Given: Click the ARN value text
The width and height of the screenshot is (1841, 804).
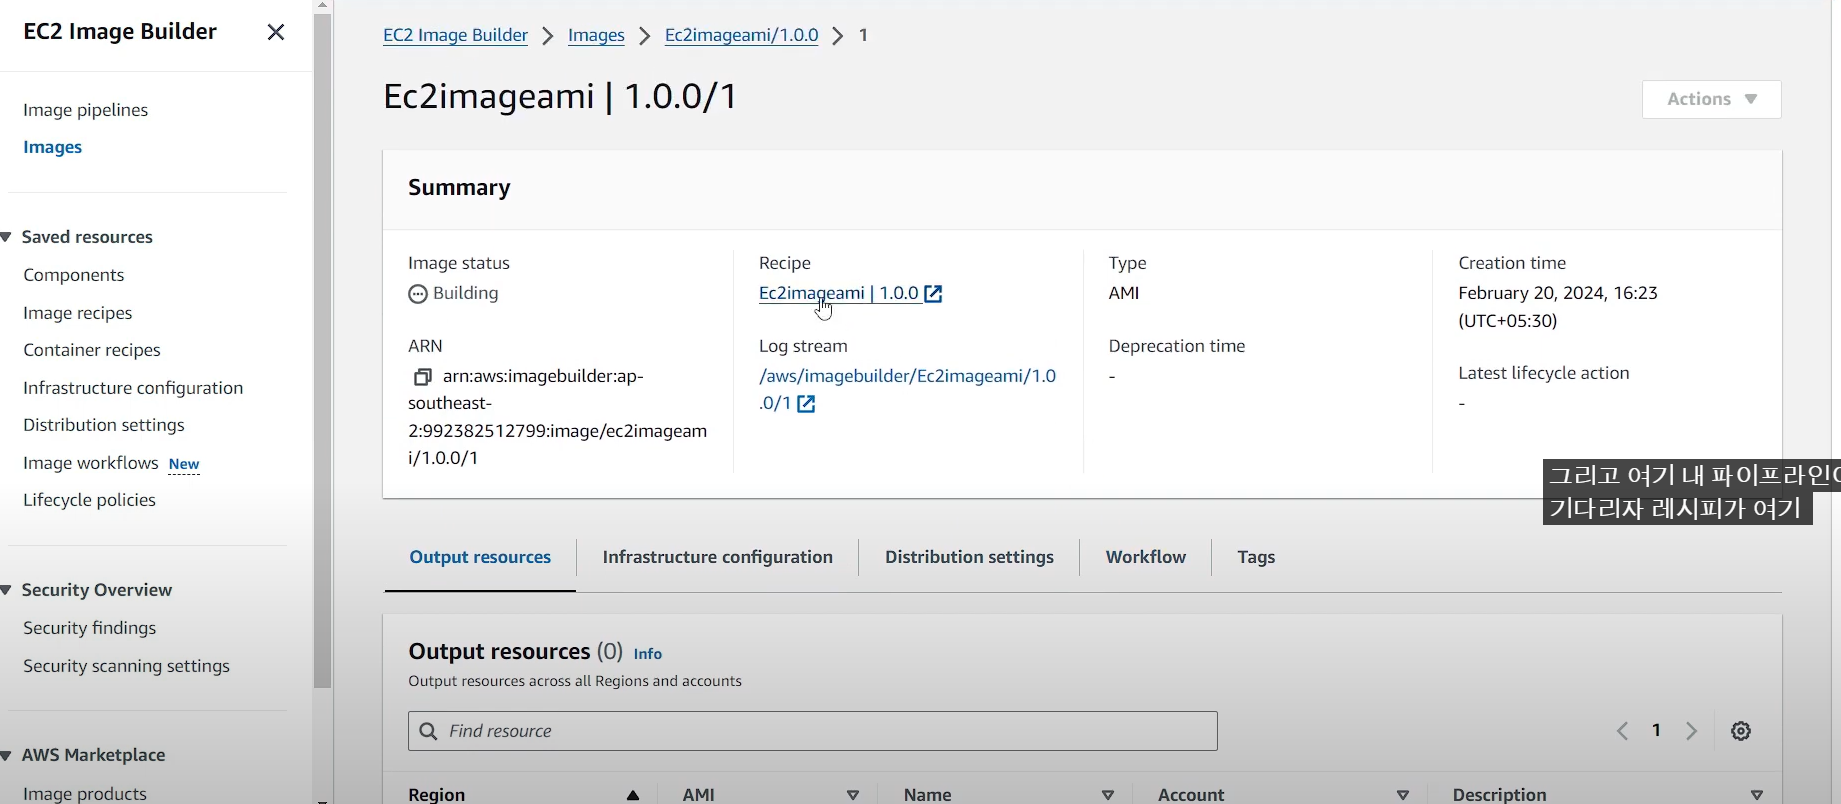Looking at the screenshot, I should pyautogui.click(x=558, y=417).
